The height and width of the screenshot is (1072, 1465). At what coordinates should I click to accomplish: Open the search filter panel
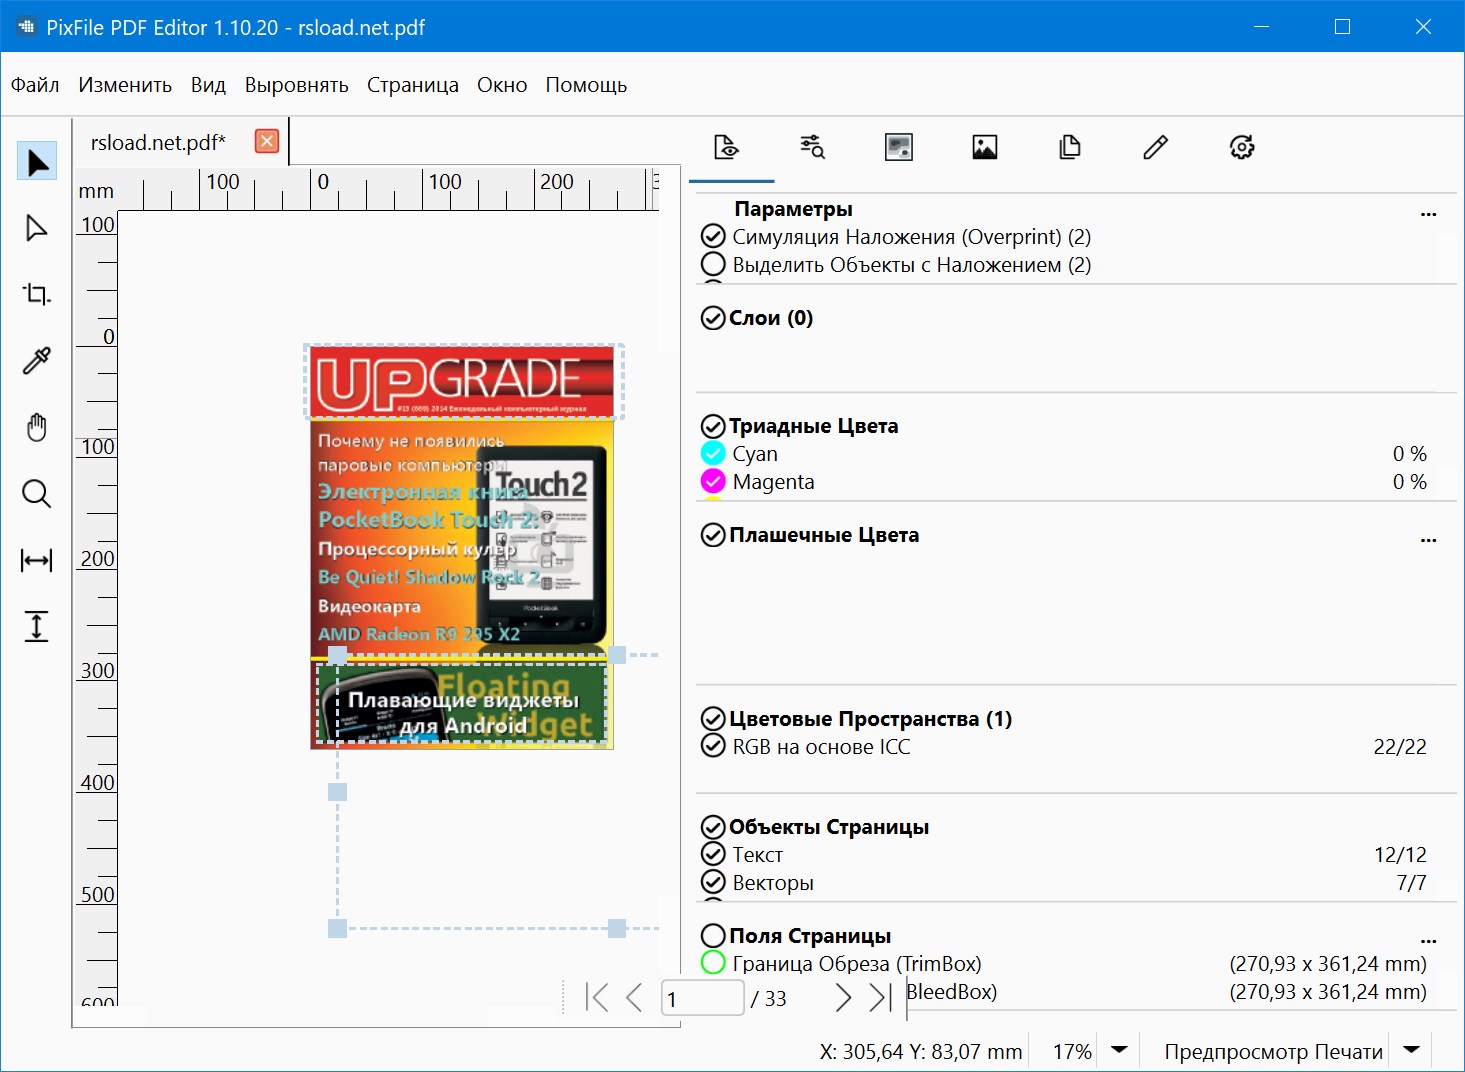811,146
